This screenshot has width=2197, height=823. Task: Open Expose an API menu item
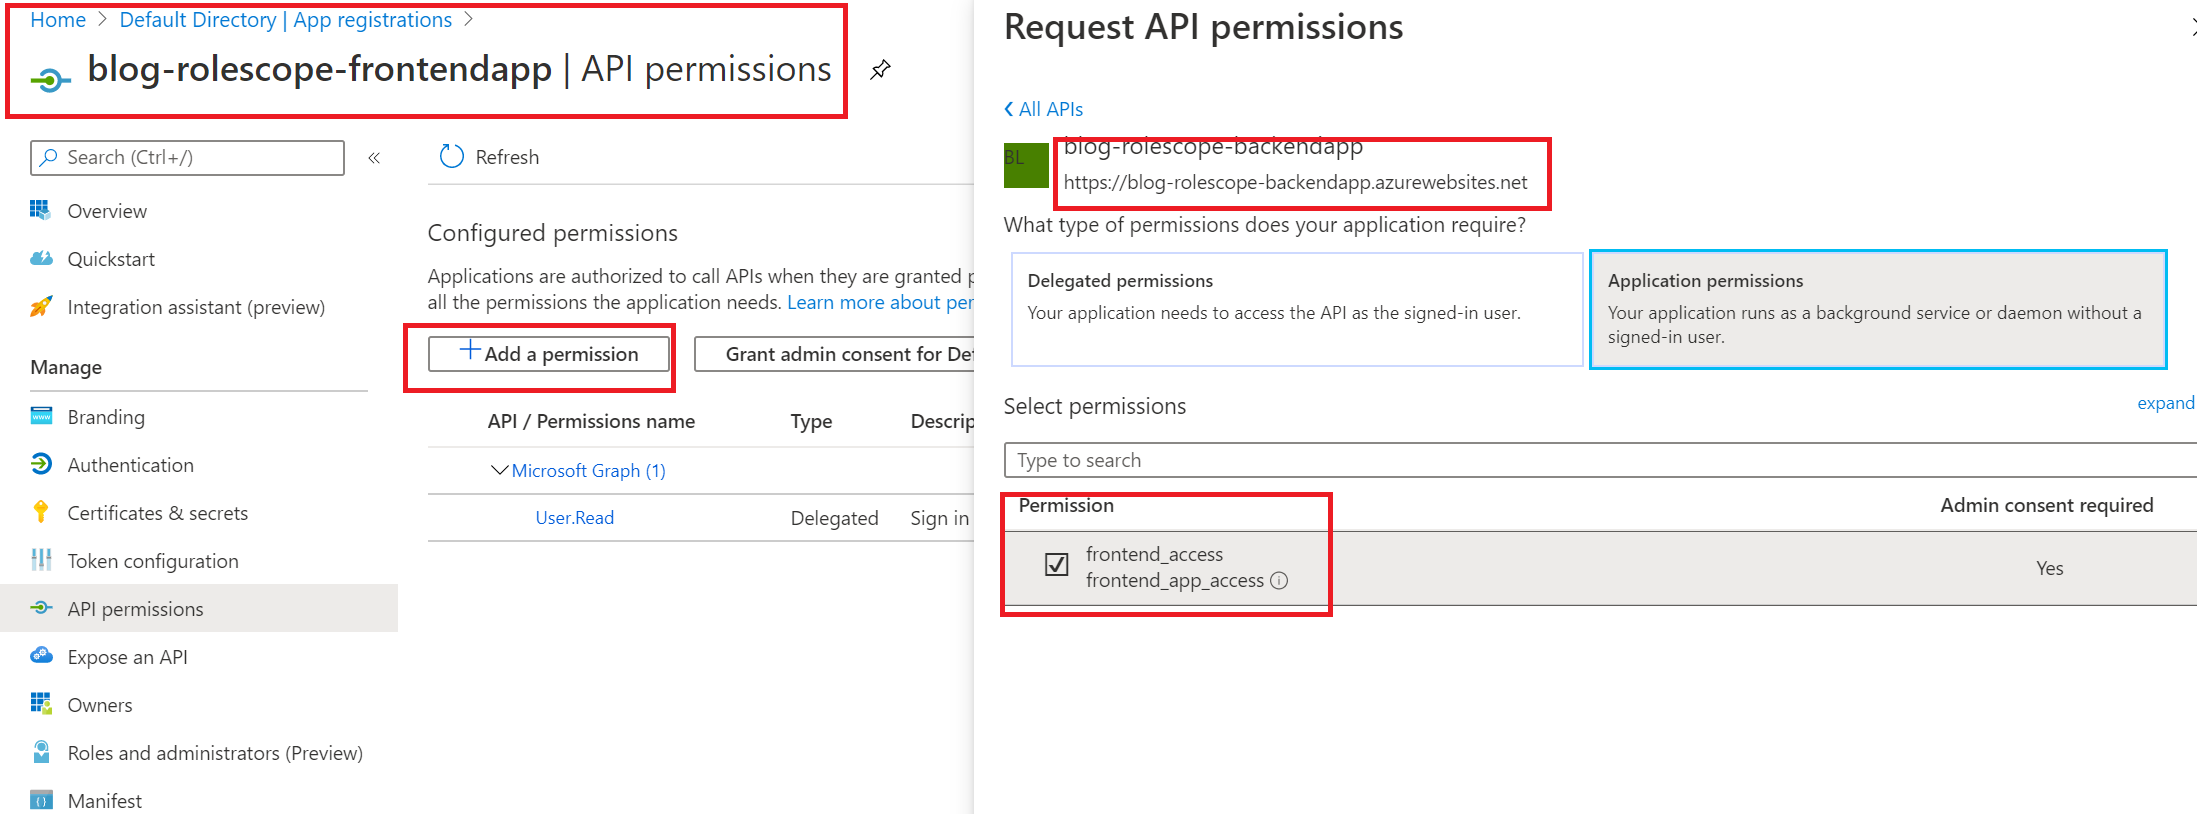127,657
